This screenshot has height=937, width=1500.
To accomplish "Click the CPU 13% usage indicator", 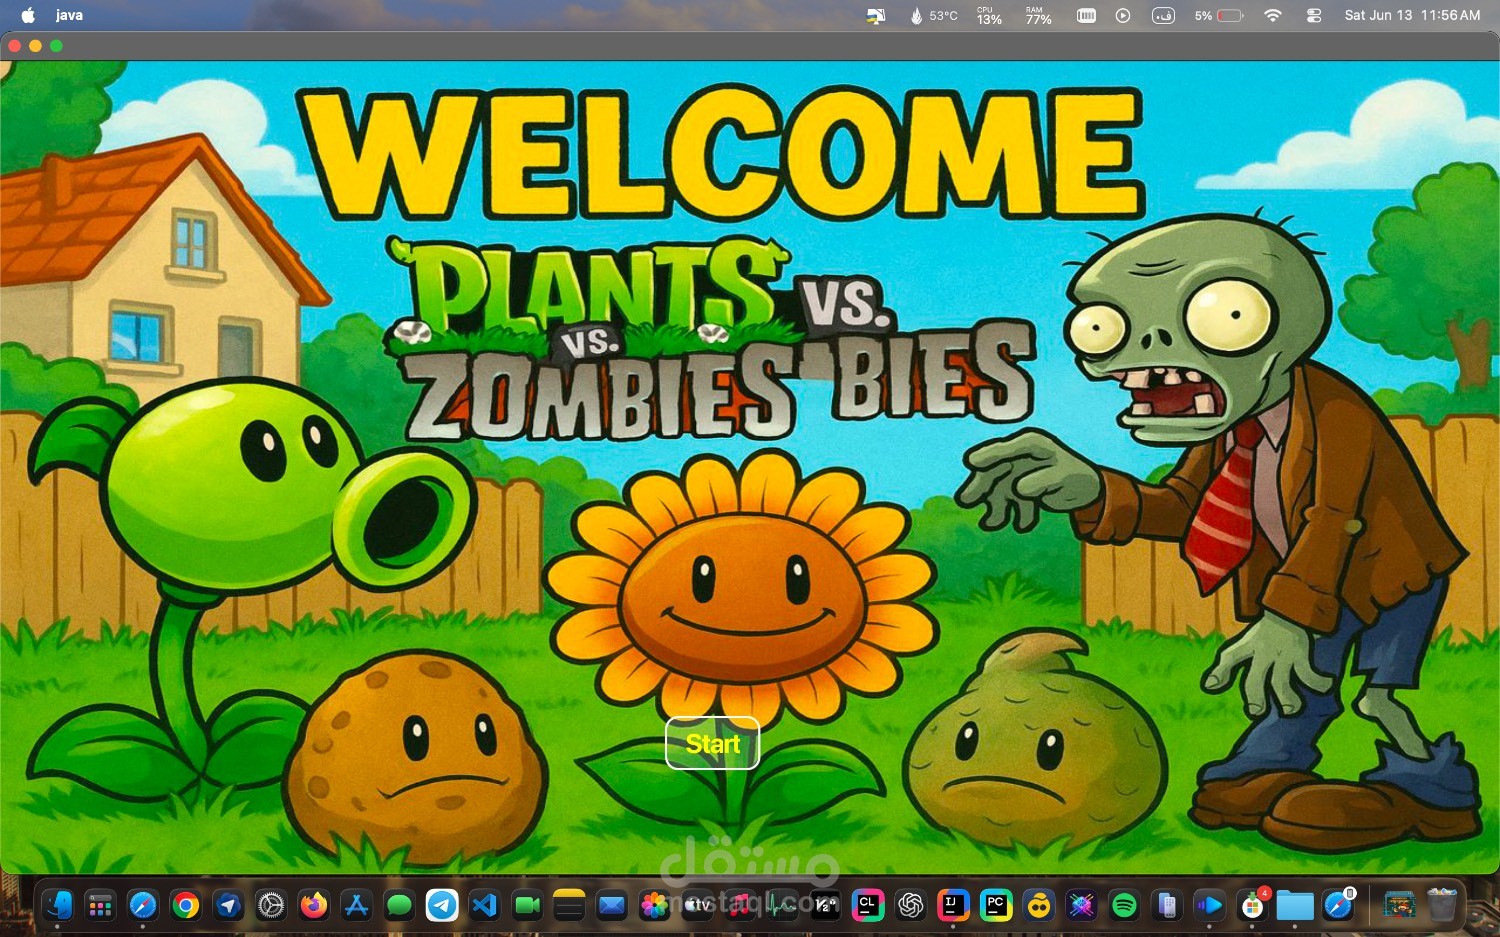I will tap(989, 15).
